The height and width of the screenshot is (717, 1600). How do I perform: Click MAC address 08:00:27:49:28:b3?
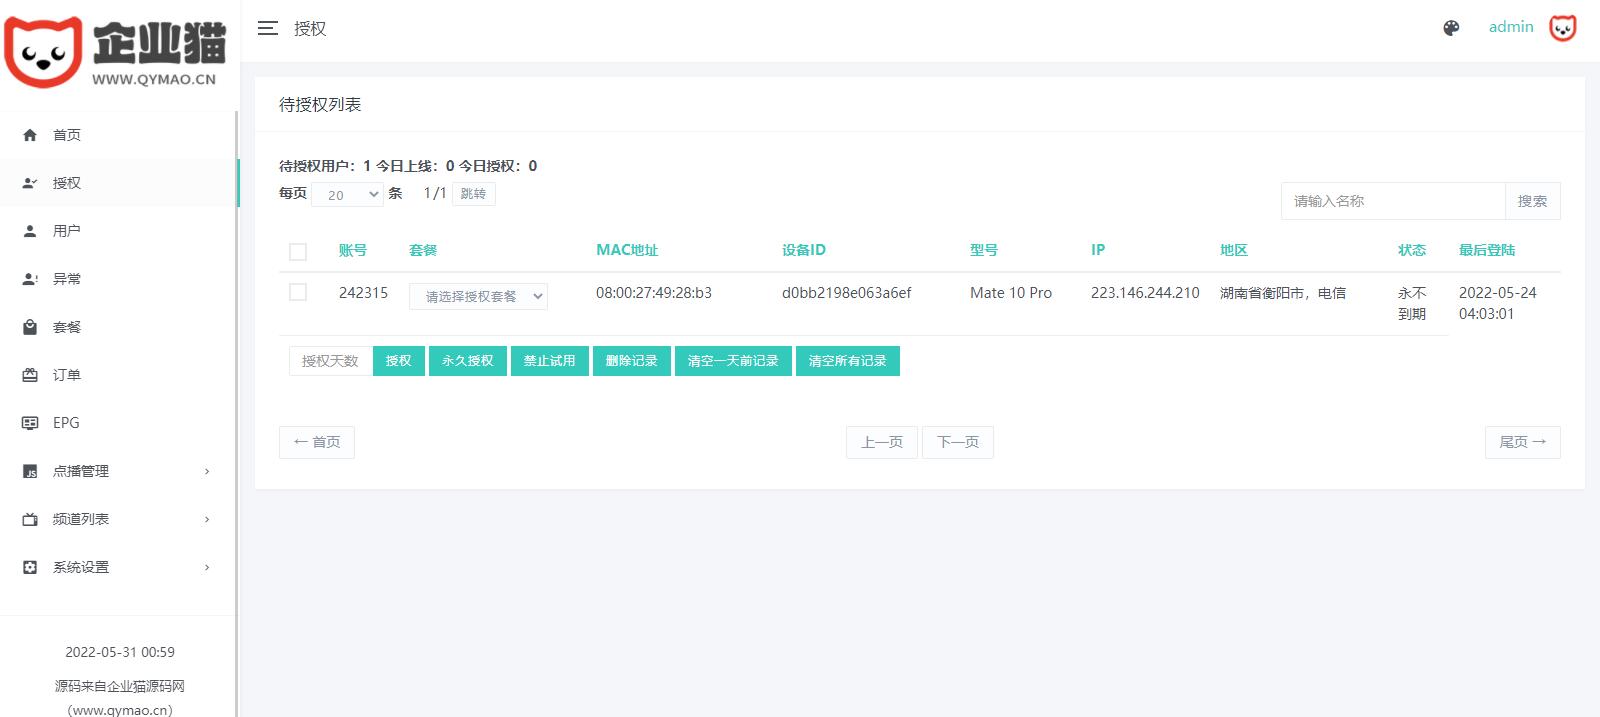click(x=654, y=293)
